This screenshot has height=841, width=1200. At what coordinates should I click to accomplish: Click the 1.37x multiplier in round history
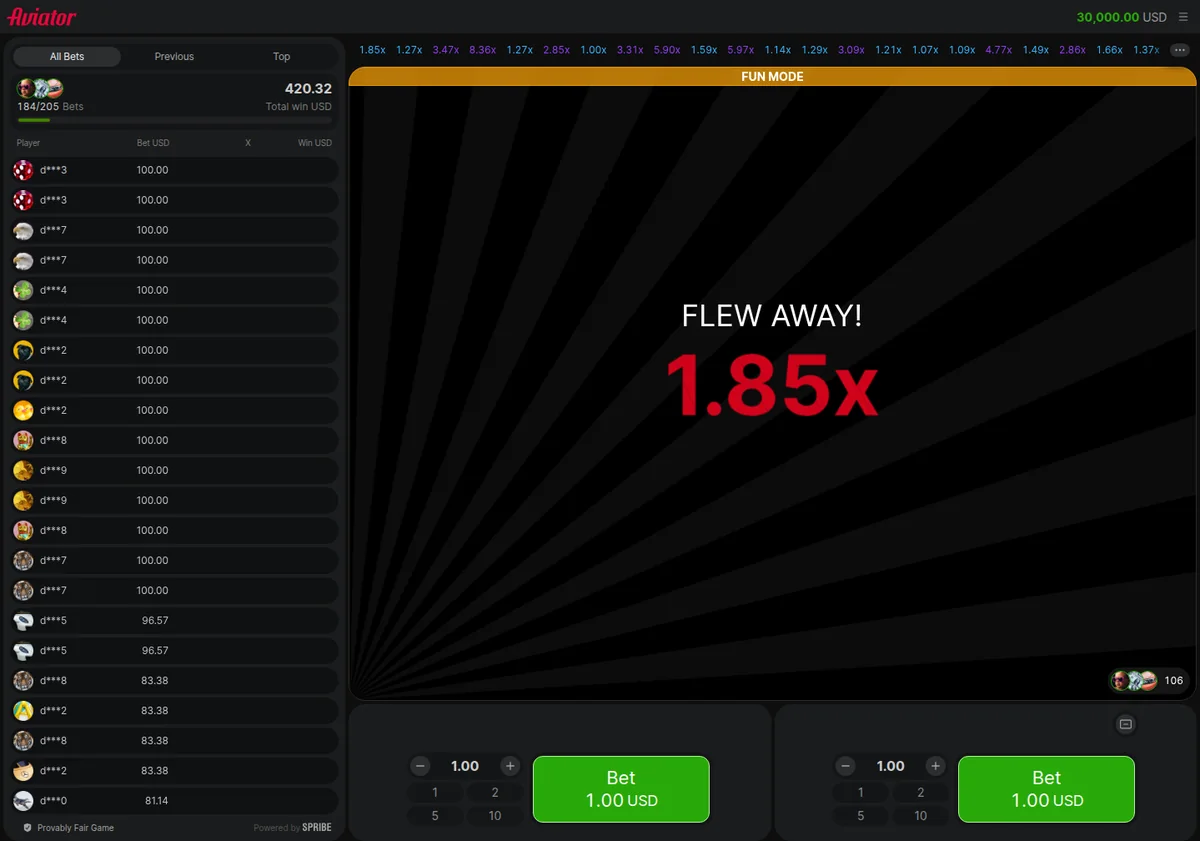1146,50
